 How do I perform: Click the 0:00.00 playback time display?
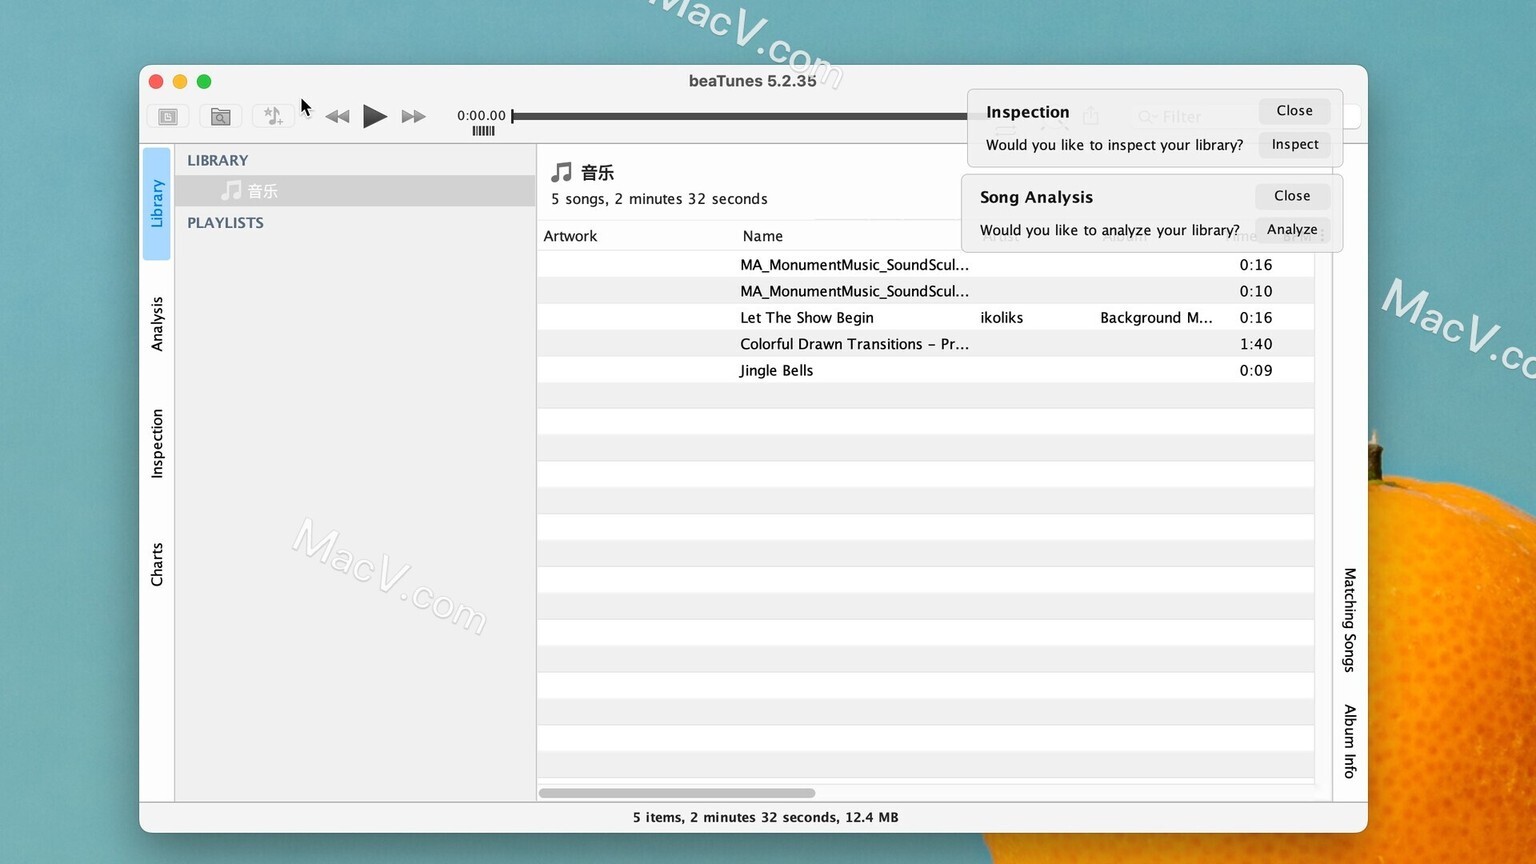[x=481, y=115]
